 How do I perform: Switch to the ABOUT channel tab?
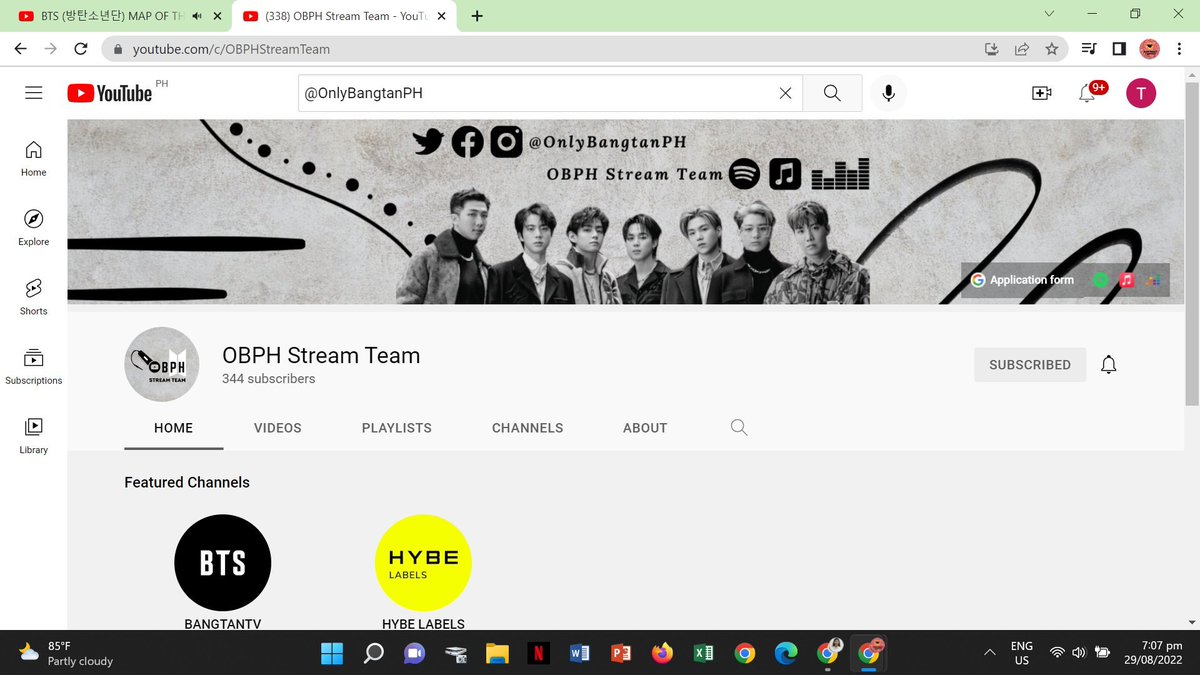[x=645, y=428]
